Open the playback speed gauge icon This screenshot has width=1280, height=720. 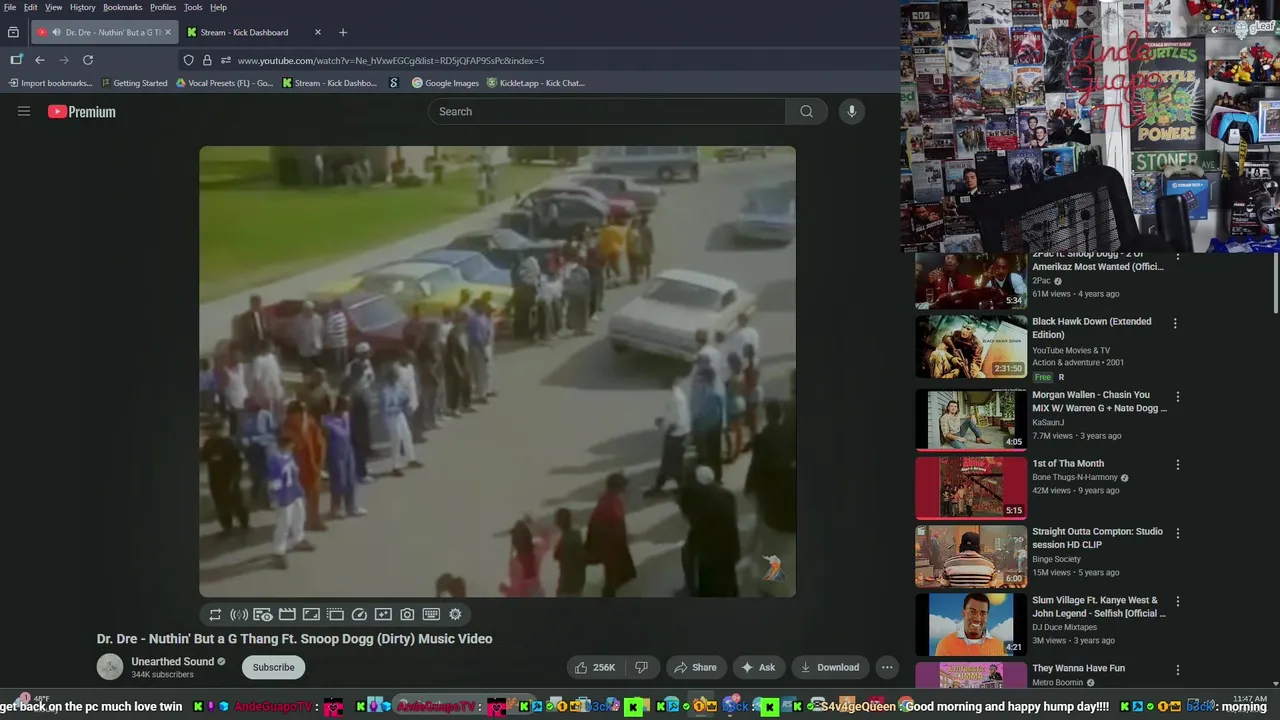coord(359,614)
